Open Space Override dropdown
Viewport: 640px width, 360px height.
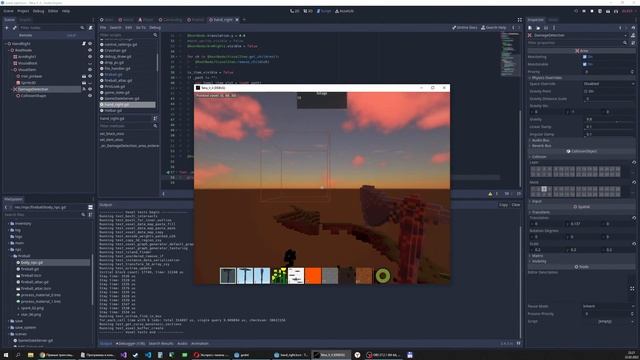coord(609,84)
